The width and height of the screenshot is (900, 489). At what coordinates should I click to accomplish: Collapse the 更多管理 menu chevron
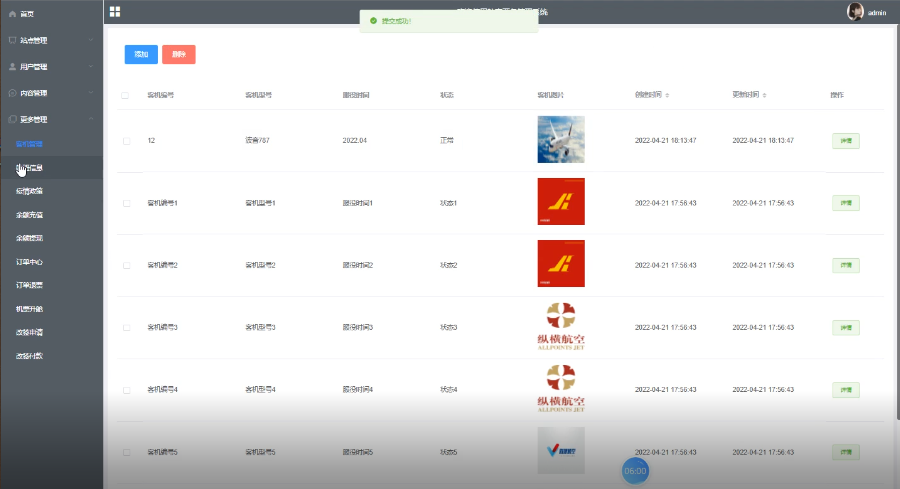point(91,119)
